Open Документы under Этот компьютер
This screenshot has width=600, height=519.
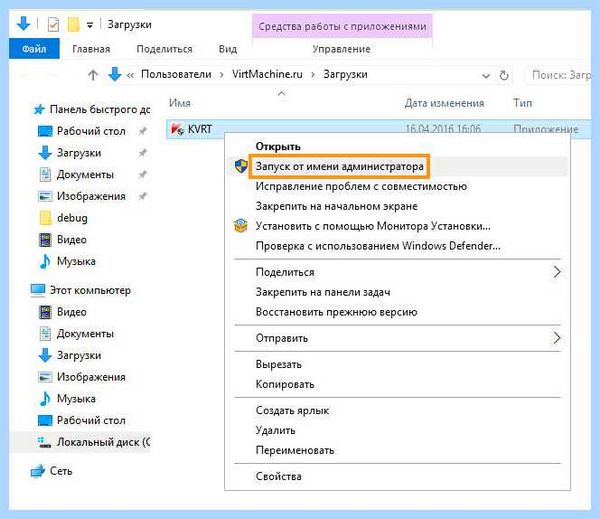85,334
